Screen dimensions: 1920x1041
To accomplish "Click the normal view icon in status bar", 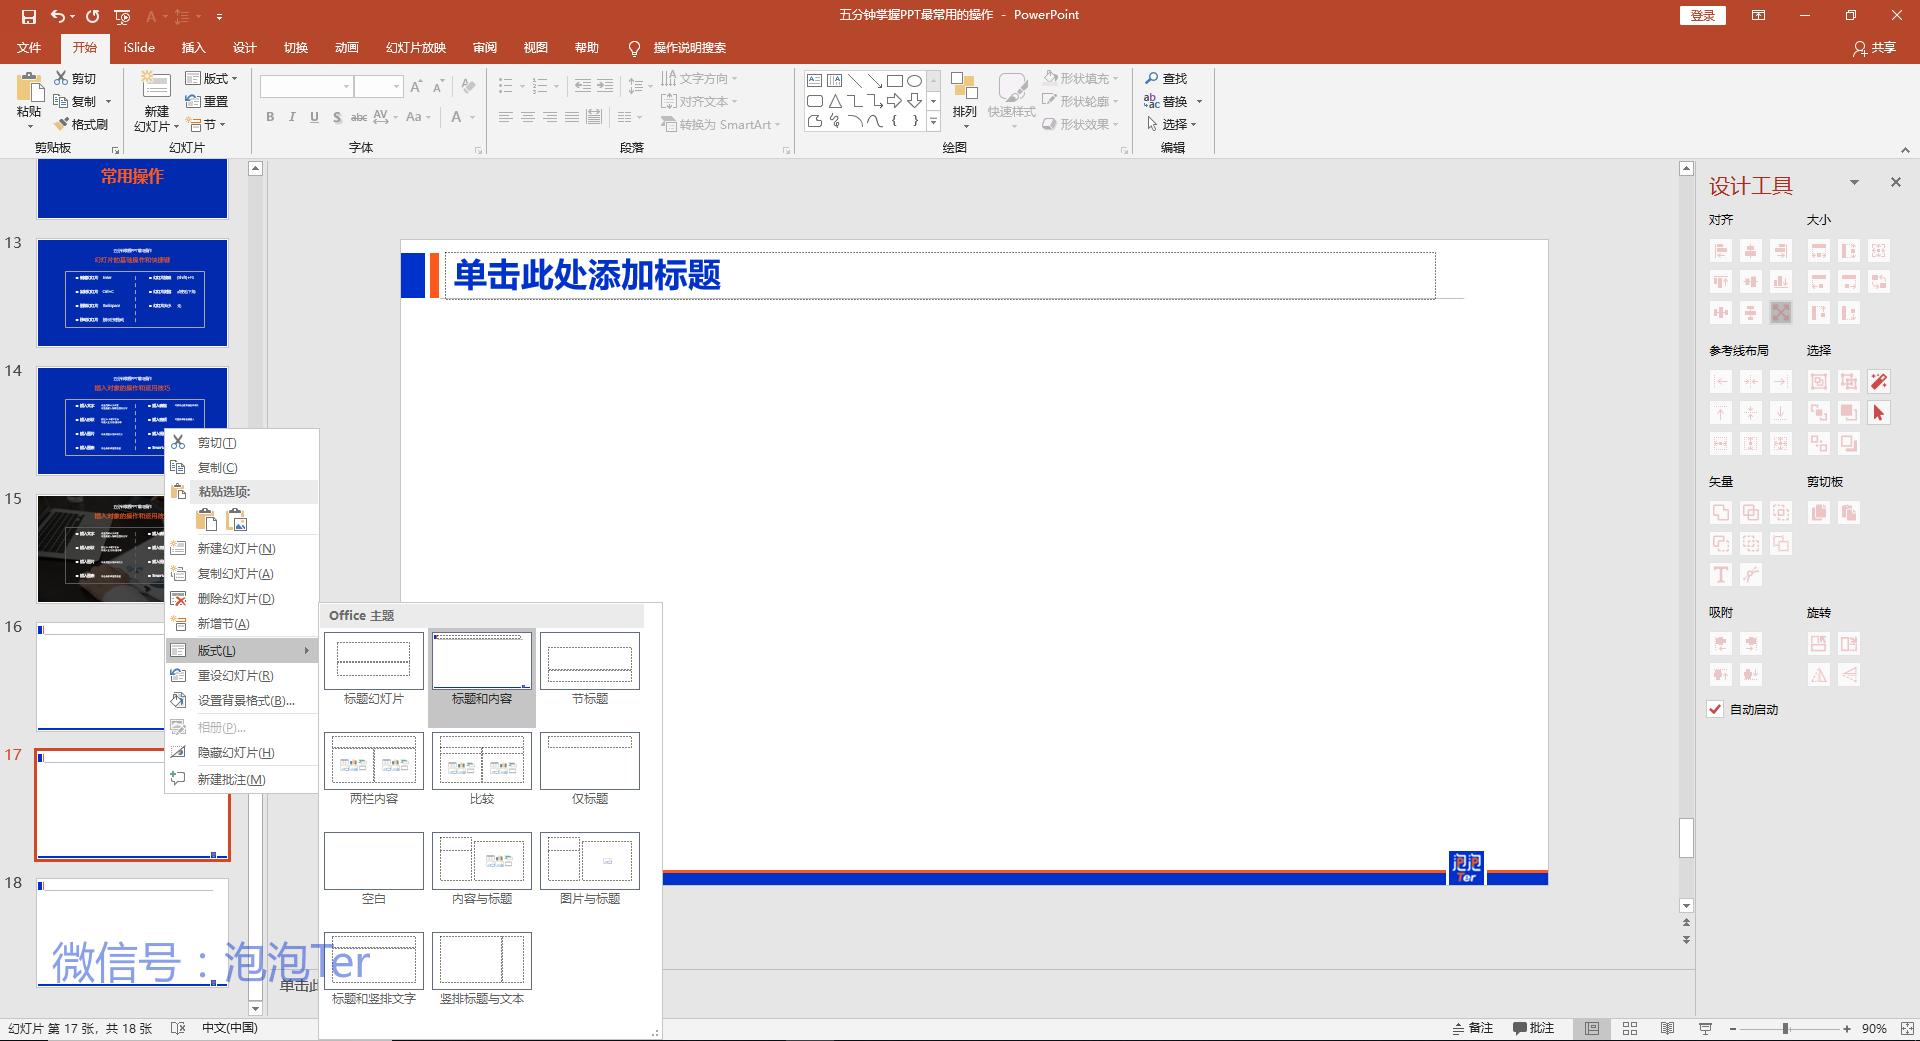I will [x=1592, y=1028].
